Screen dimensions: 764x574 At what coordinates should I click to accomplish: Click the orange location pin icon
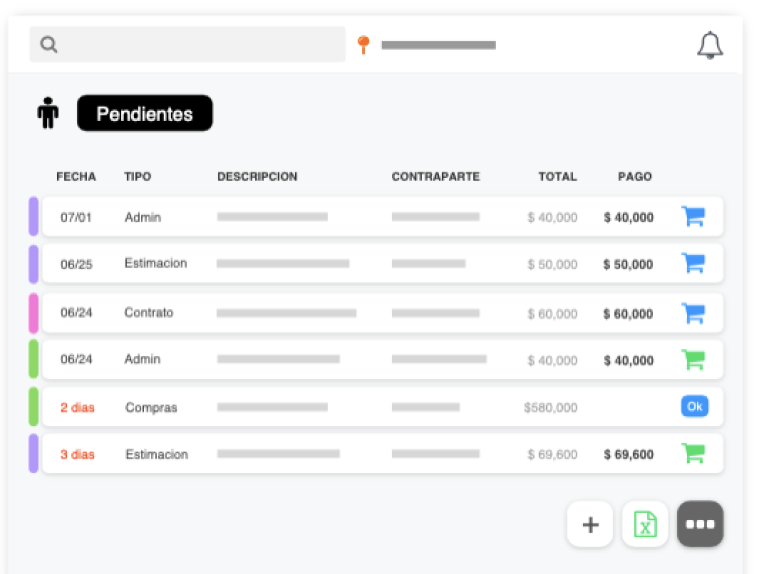tap(363, 45)
